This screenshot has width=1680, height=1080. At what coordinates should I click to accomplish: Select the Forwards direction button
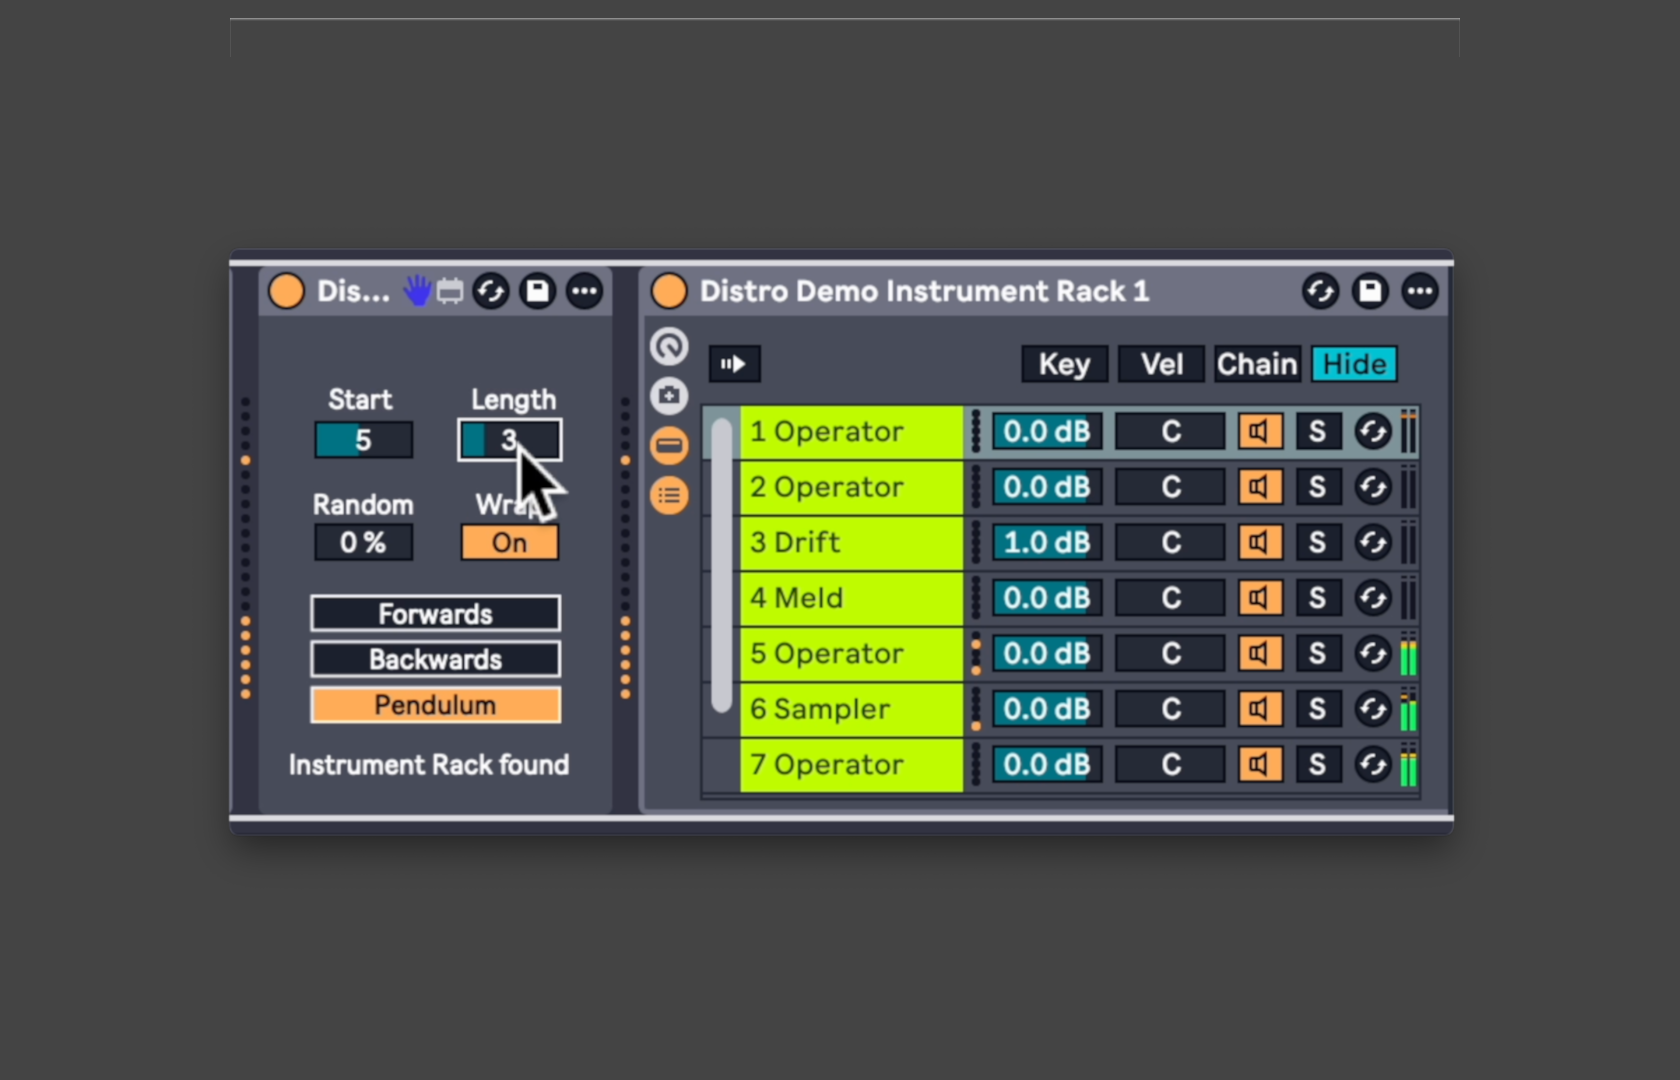click(435, 614)
